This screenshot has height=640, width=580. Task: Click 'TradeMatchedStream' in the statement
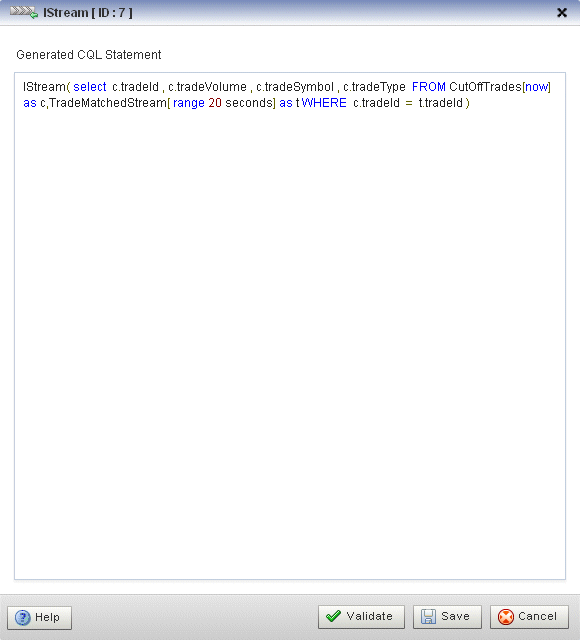[x=108, y=102]
